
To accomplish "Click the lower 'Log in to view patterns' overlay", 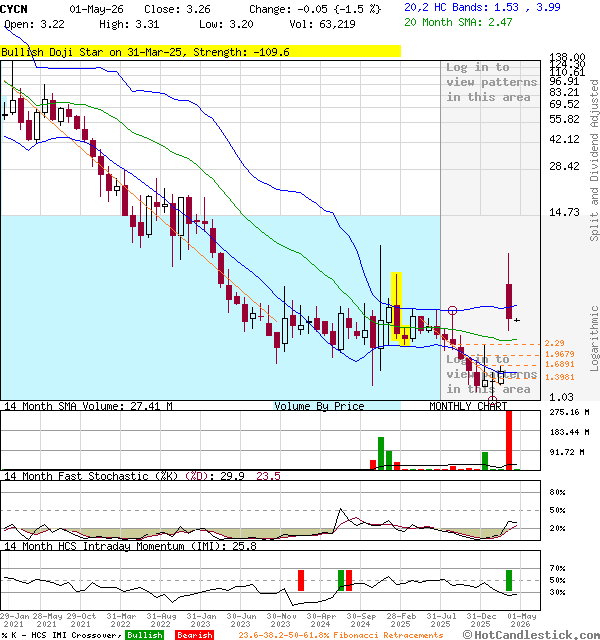I will pos(488,374).
